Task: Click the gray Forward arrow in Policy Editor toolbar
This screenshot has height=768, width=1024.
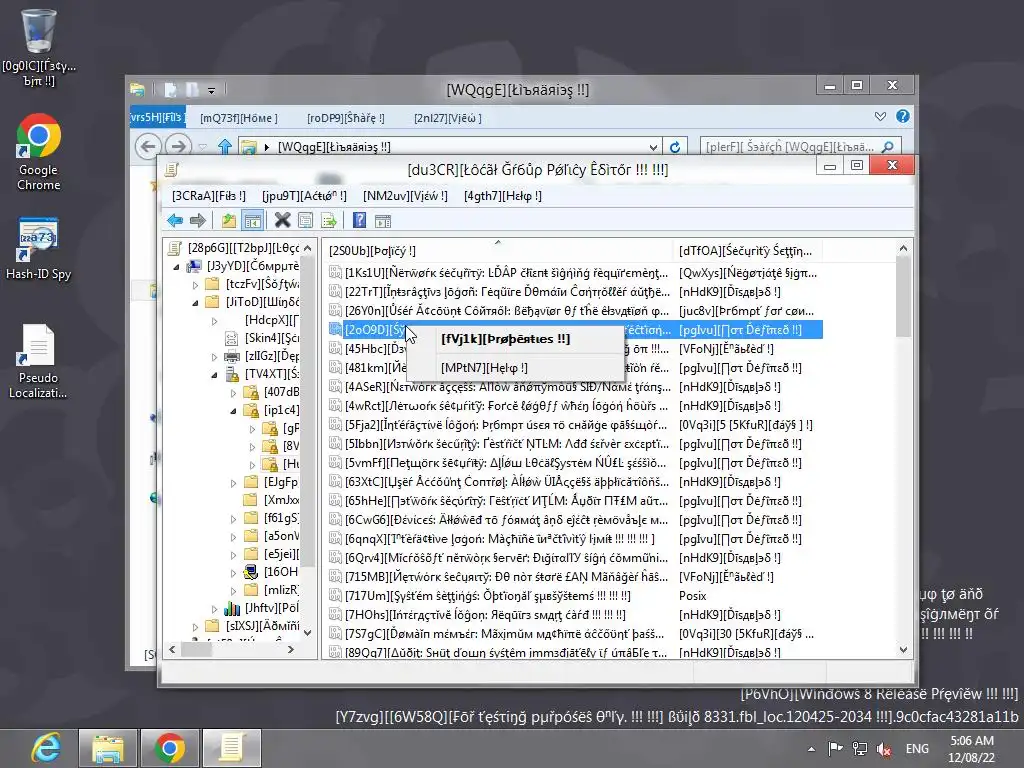Action: (x=197, y=221)
